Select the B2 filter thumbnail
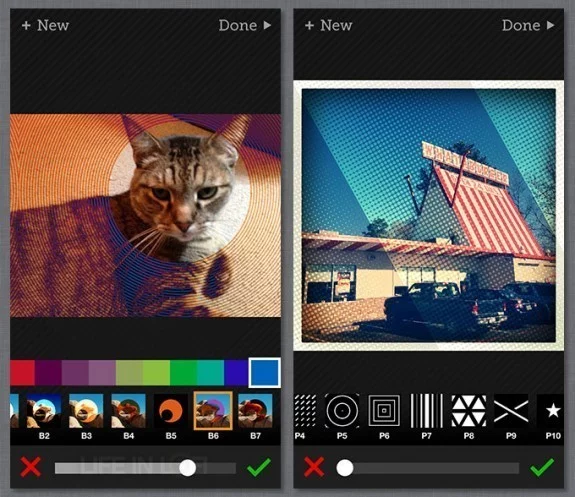 (x=44, y=411)
